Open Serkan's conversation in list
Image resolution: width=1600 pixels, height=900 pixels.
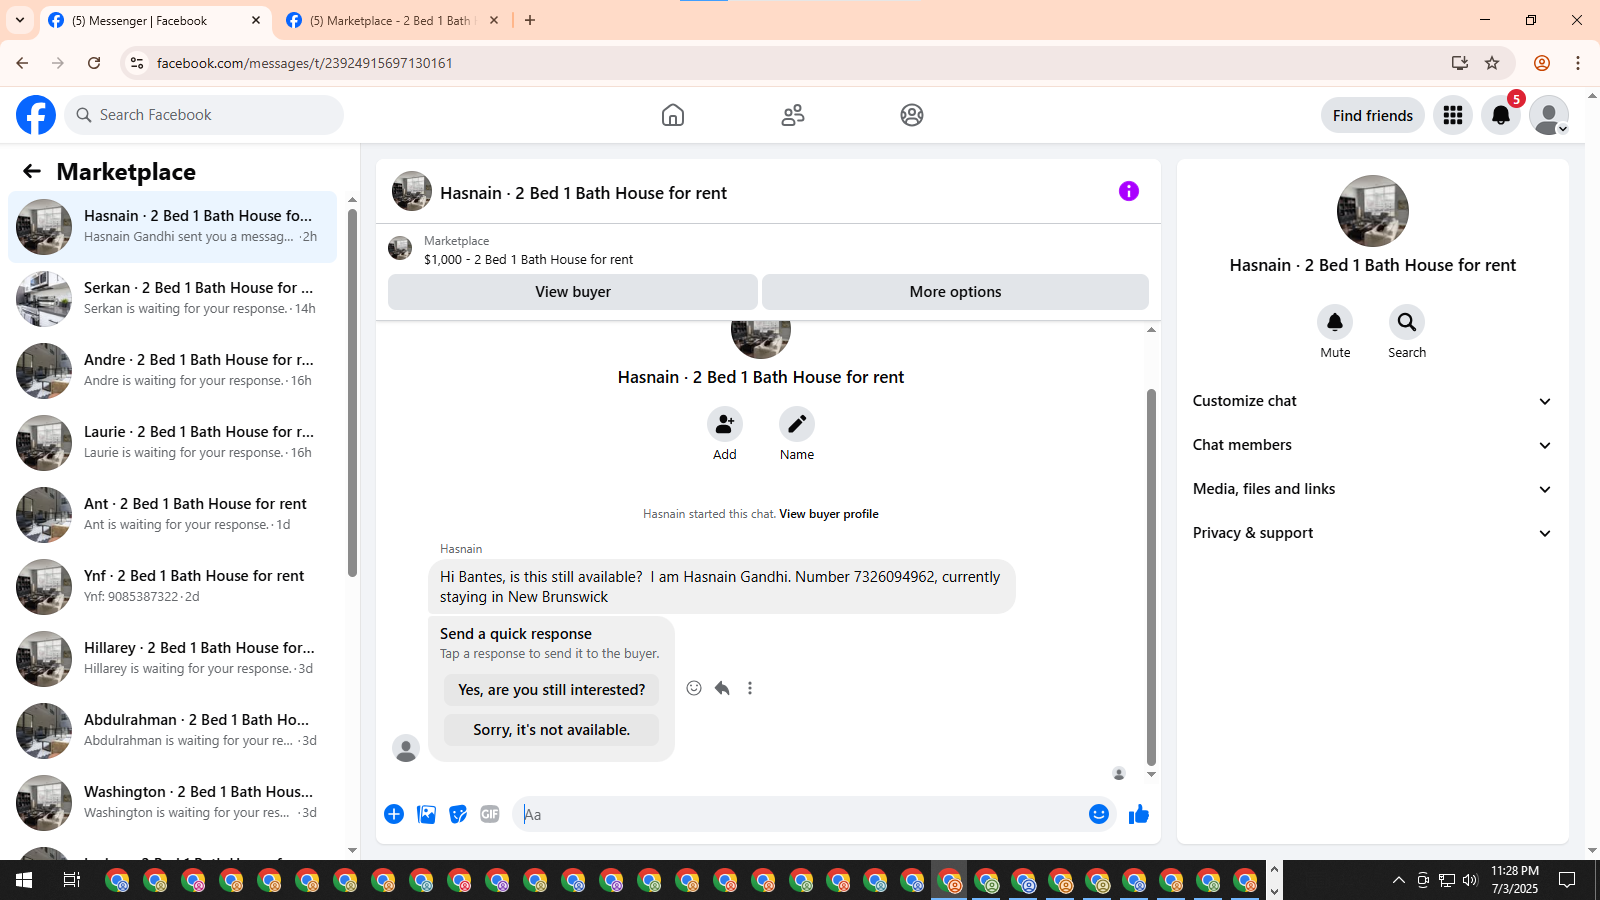coord(172,298)
